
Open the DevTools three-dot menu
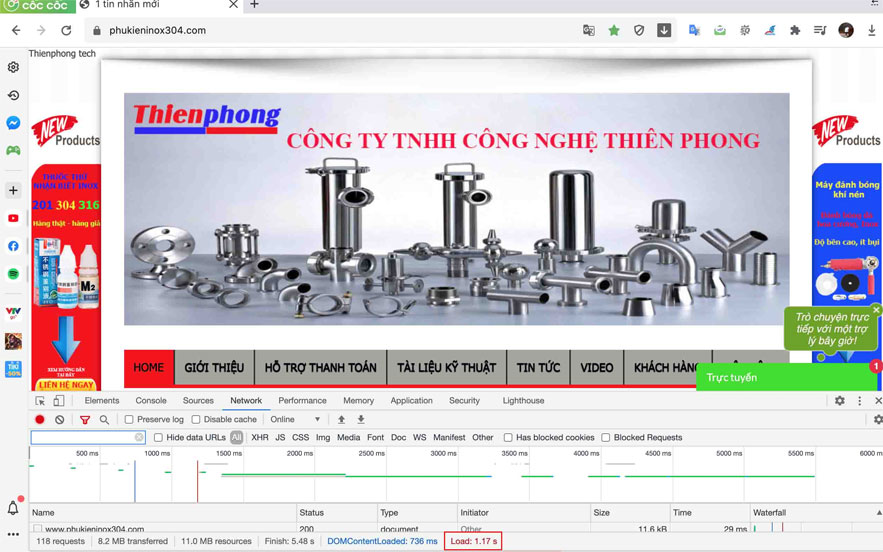pyautogui.click(x=859, y=400)
